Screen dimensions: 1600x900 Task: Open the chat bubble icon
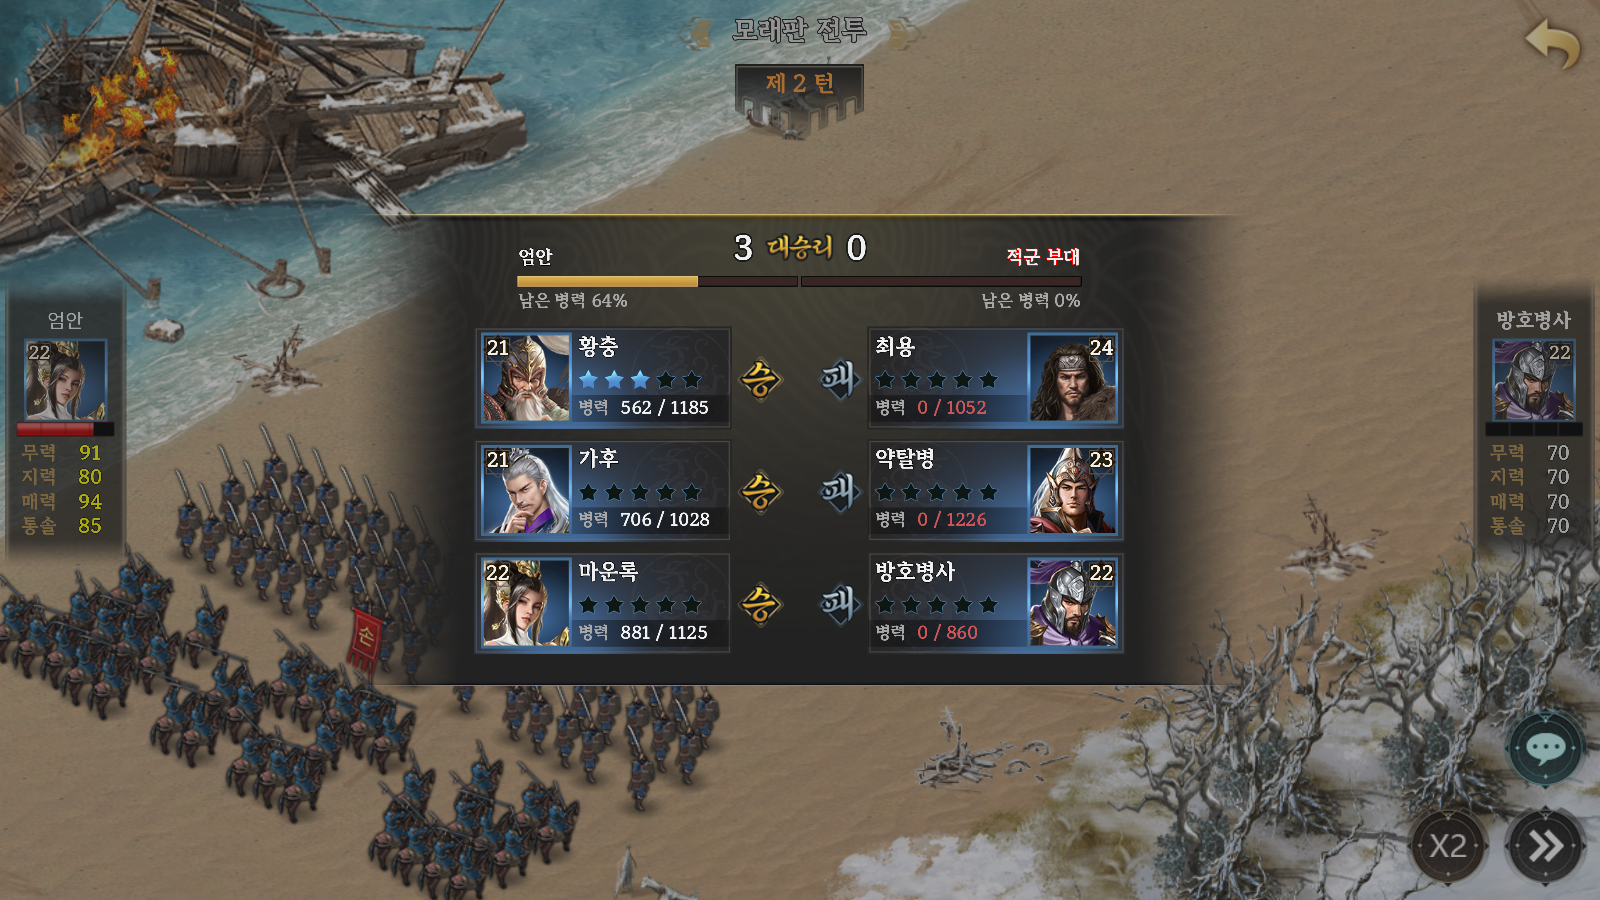pos(1545,748)
